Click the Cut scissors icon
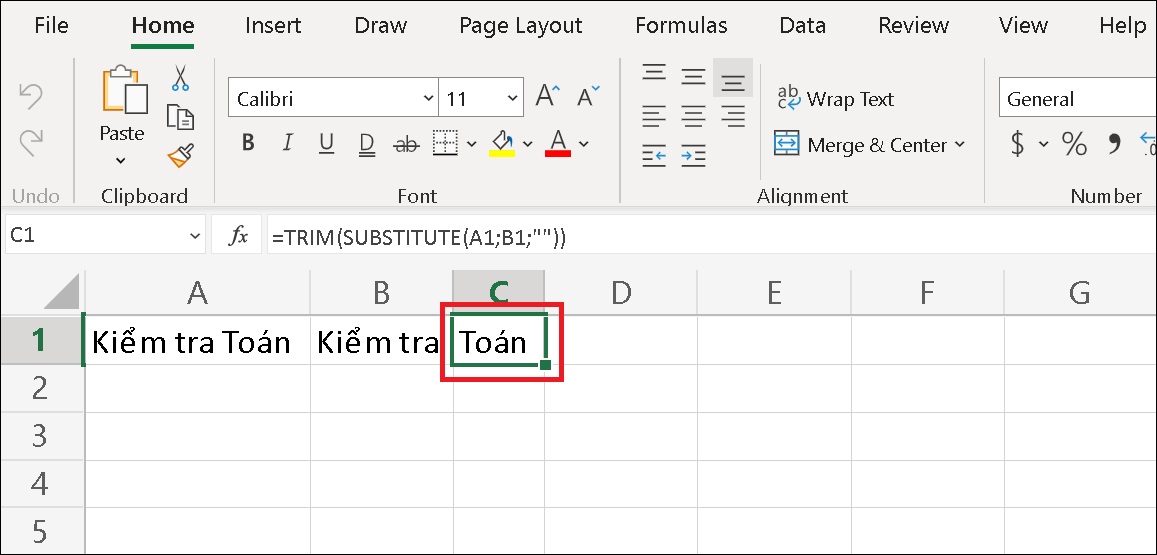The height and width of the screenshot is (555, 1157). point(180,78)
